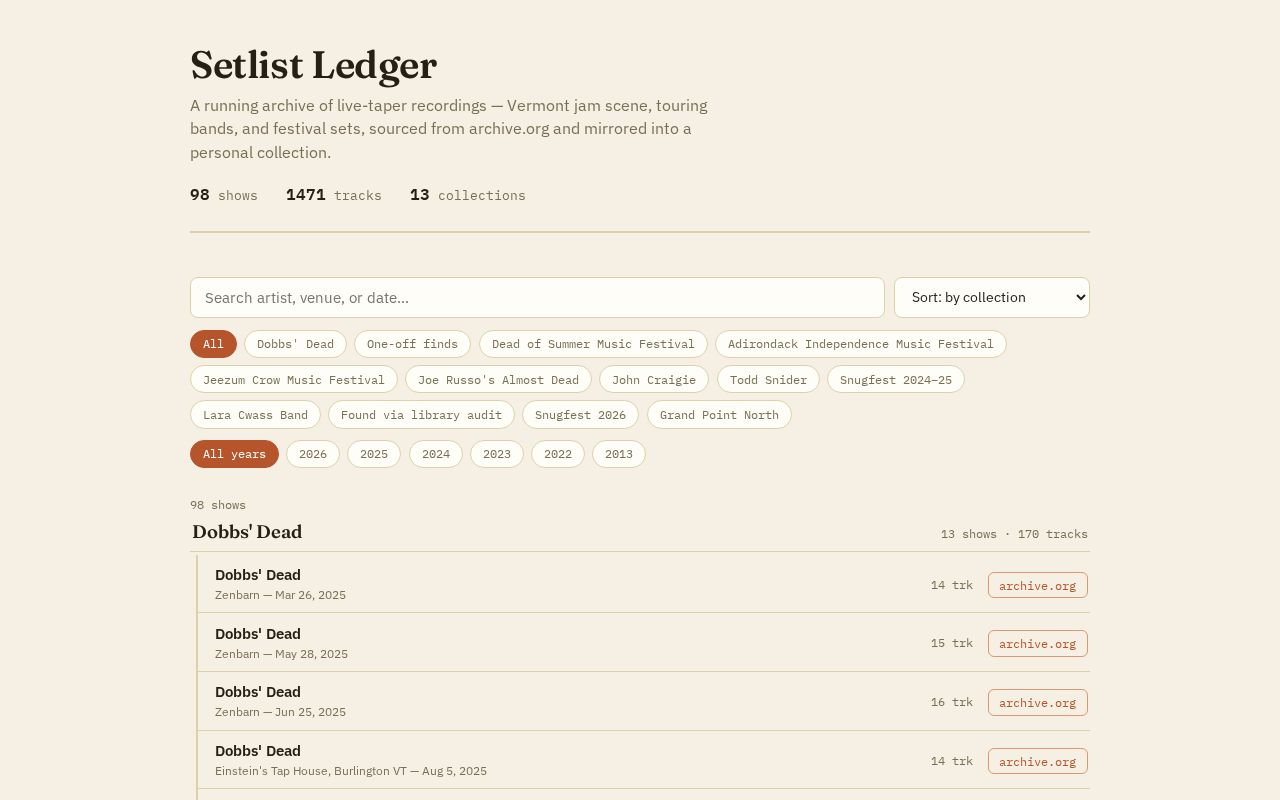Open archive.org link for Einstein's Tap House show
Screen dimensions: 1280x800
tap(1038, 761)
